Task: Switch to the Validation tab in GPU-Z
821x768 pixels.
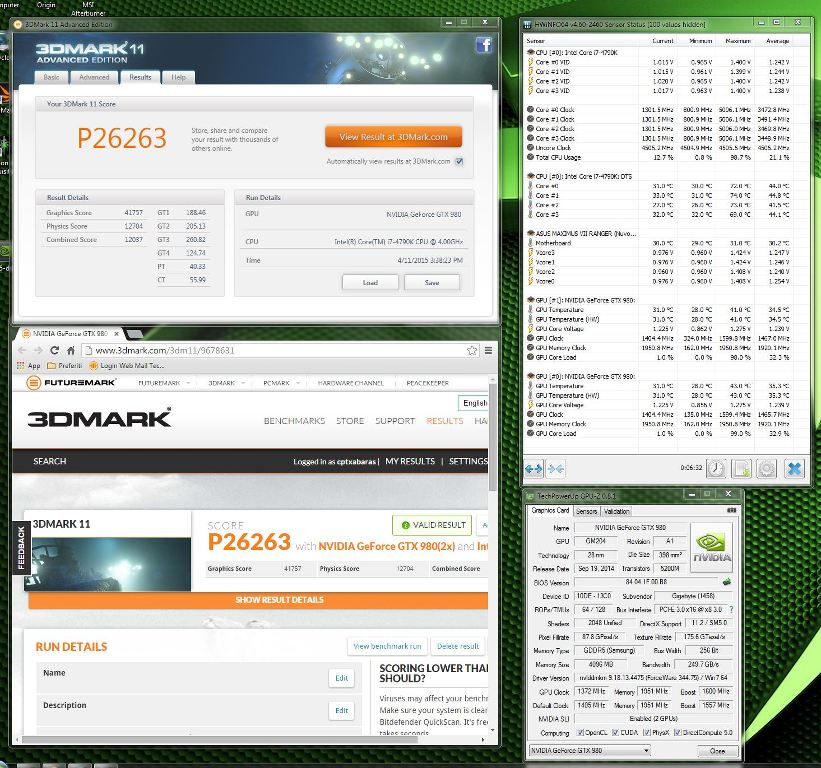Action: point(616,511)
